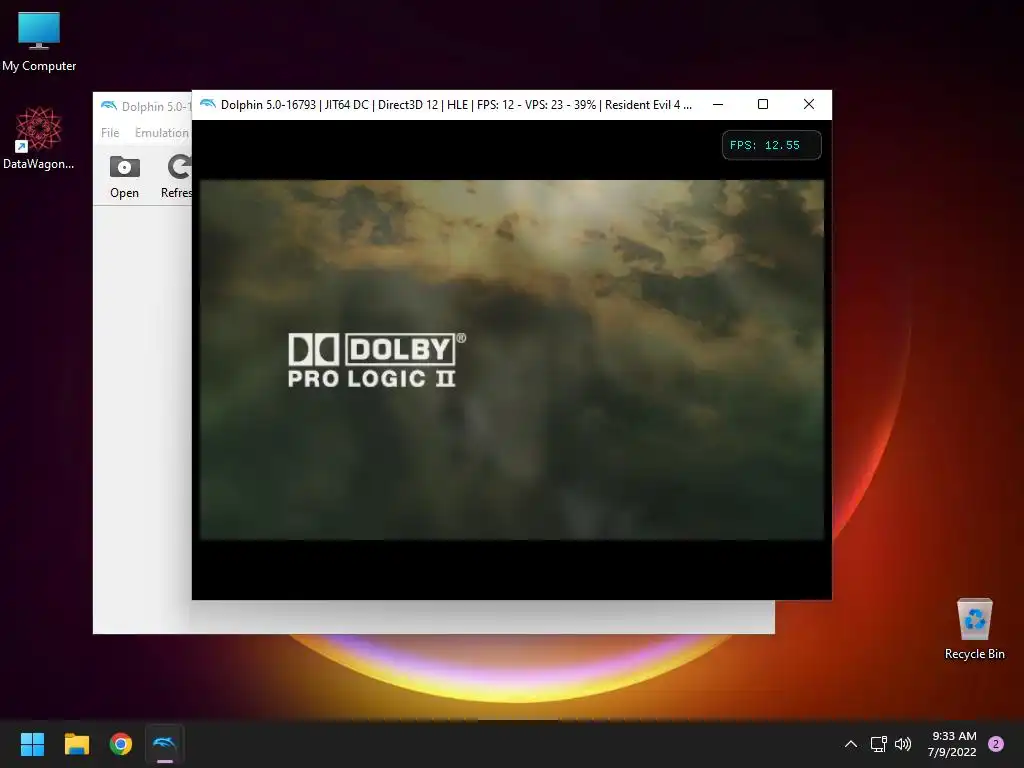
Task: Expand the hidden system tray icons chevron
Action: pos(850,744)
